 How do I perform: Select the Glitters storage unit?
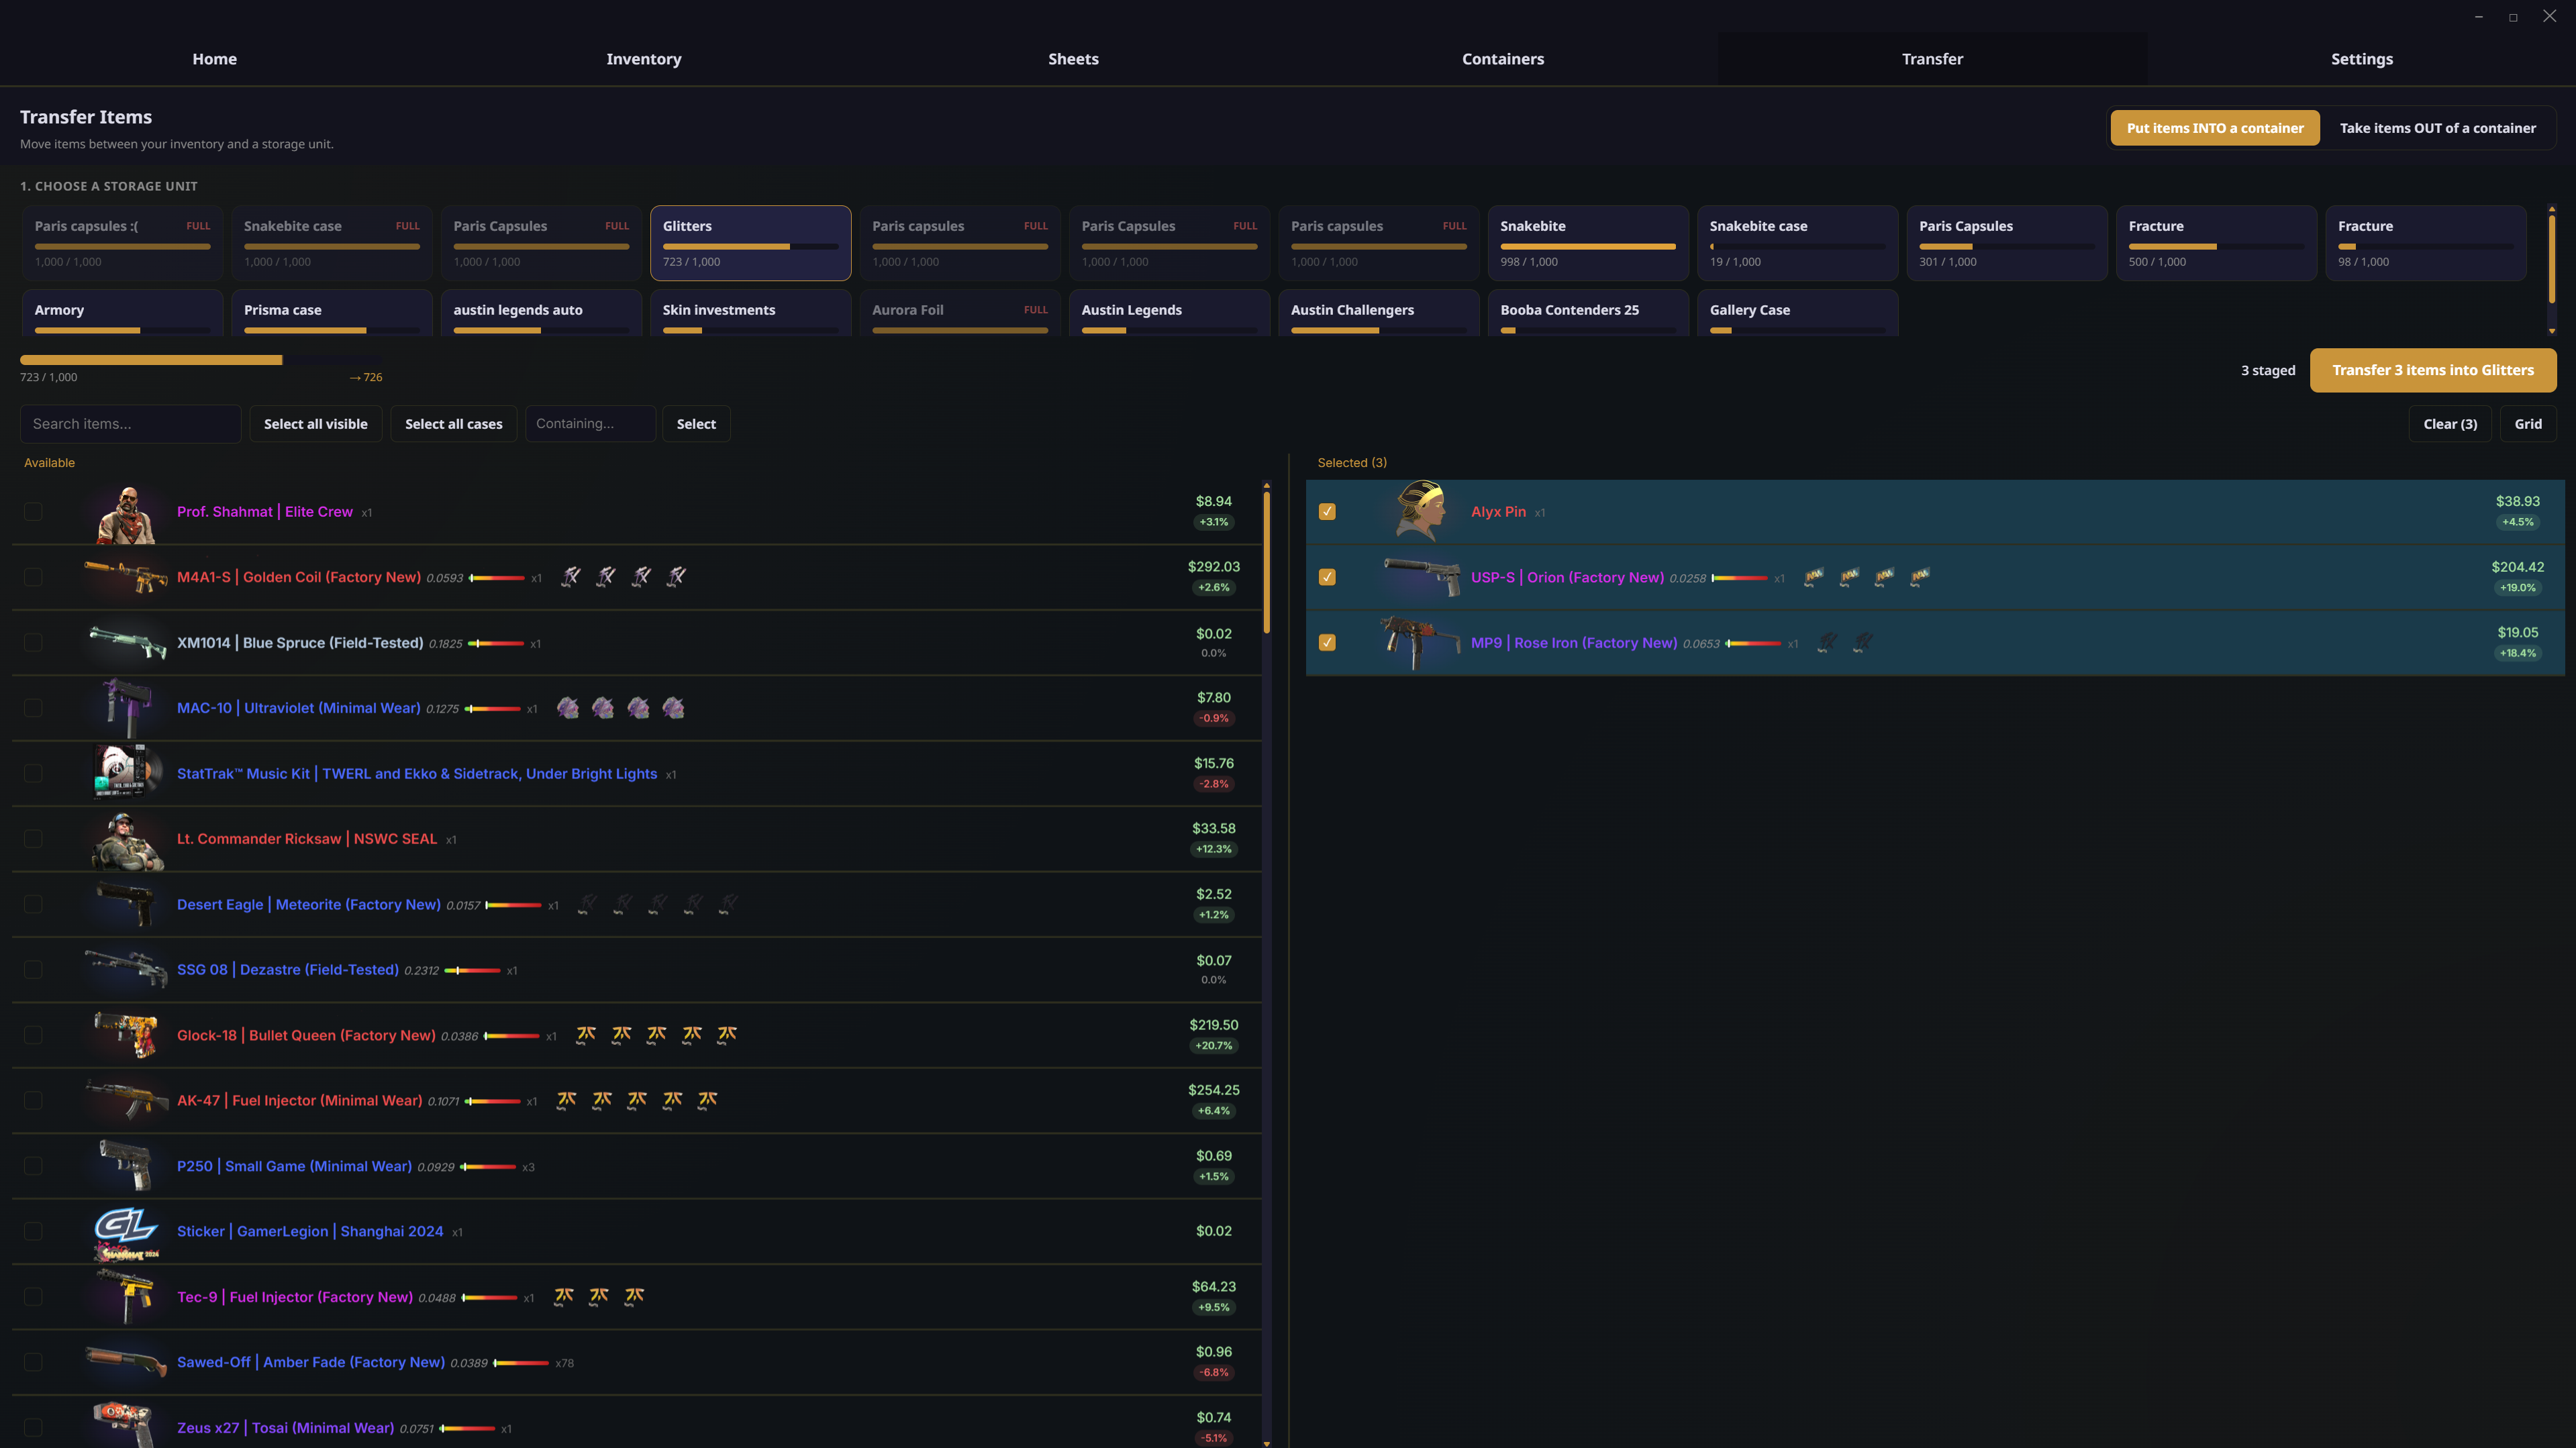(x=750, y=243)
